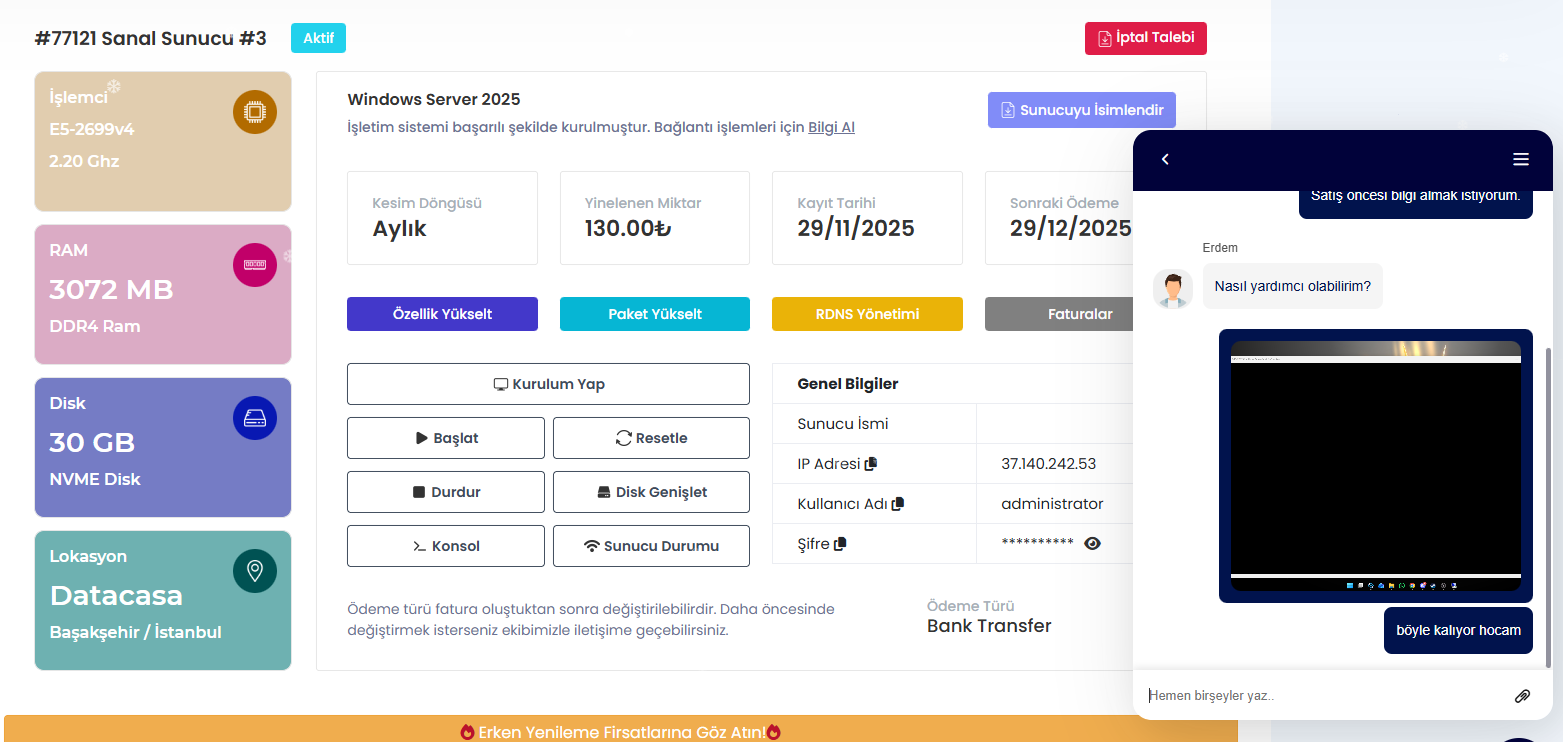
Task: Open the Bilgi Al link
Action: coord(831,127)
